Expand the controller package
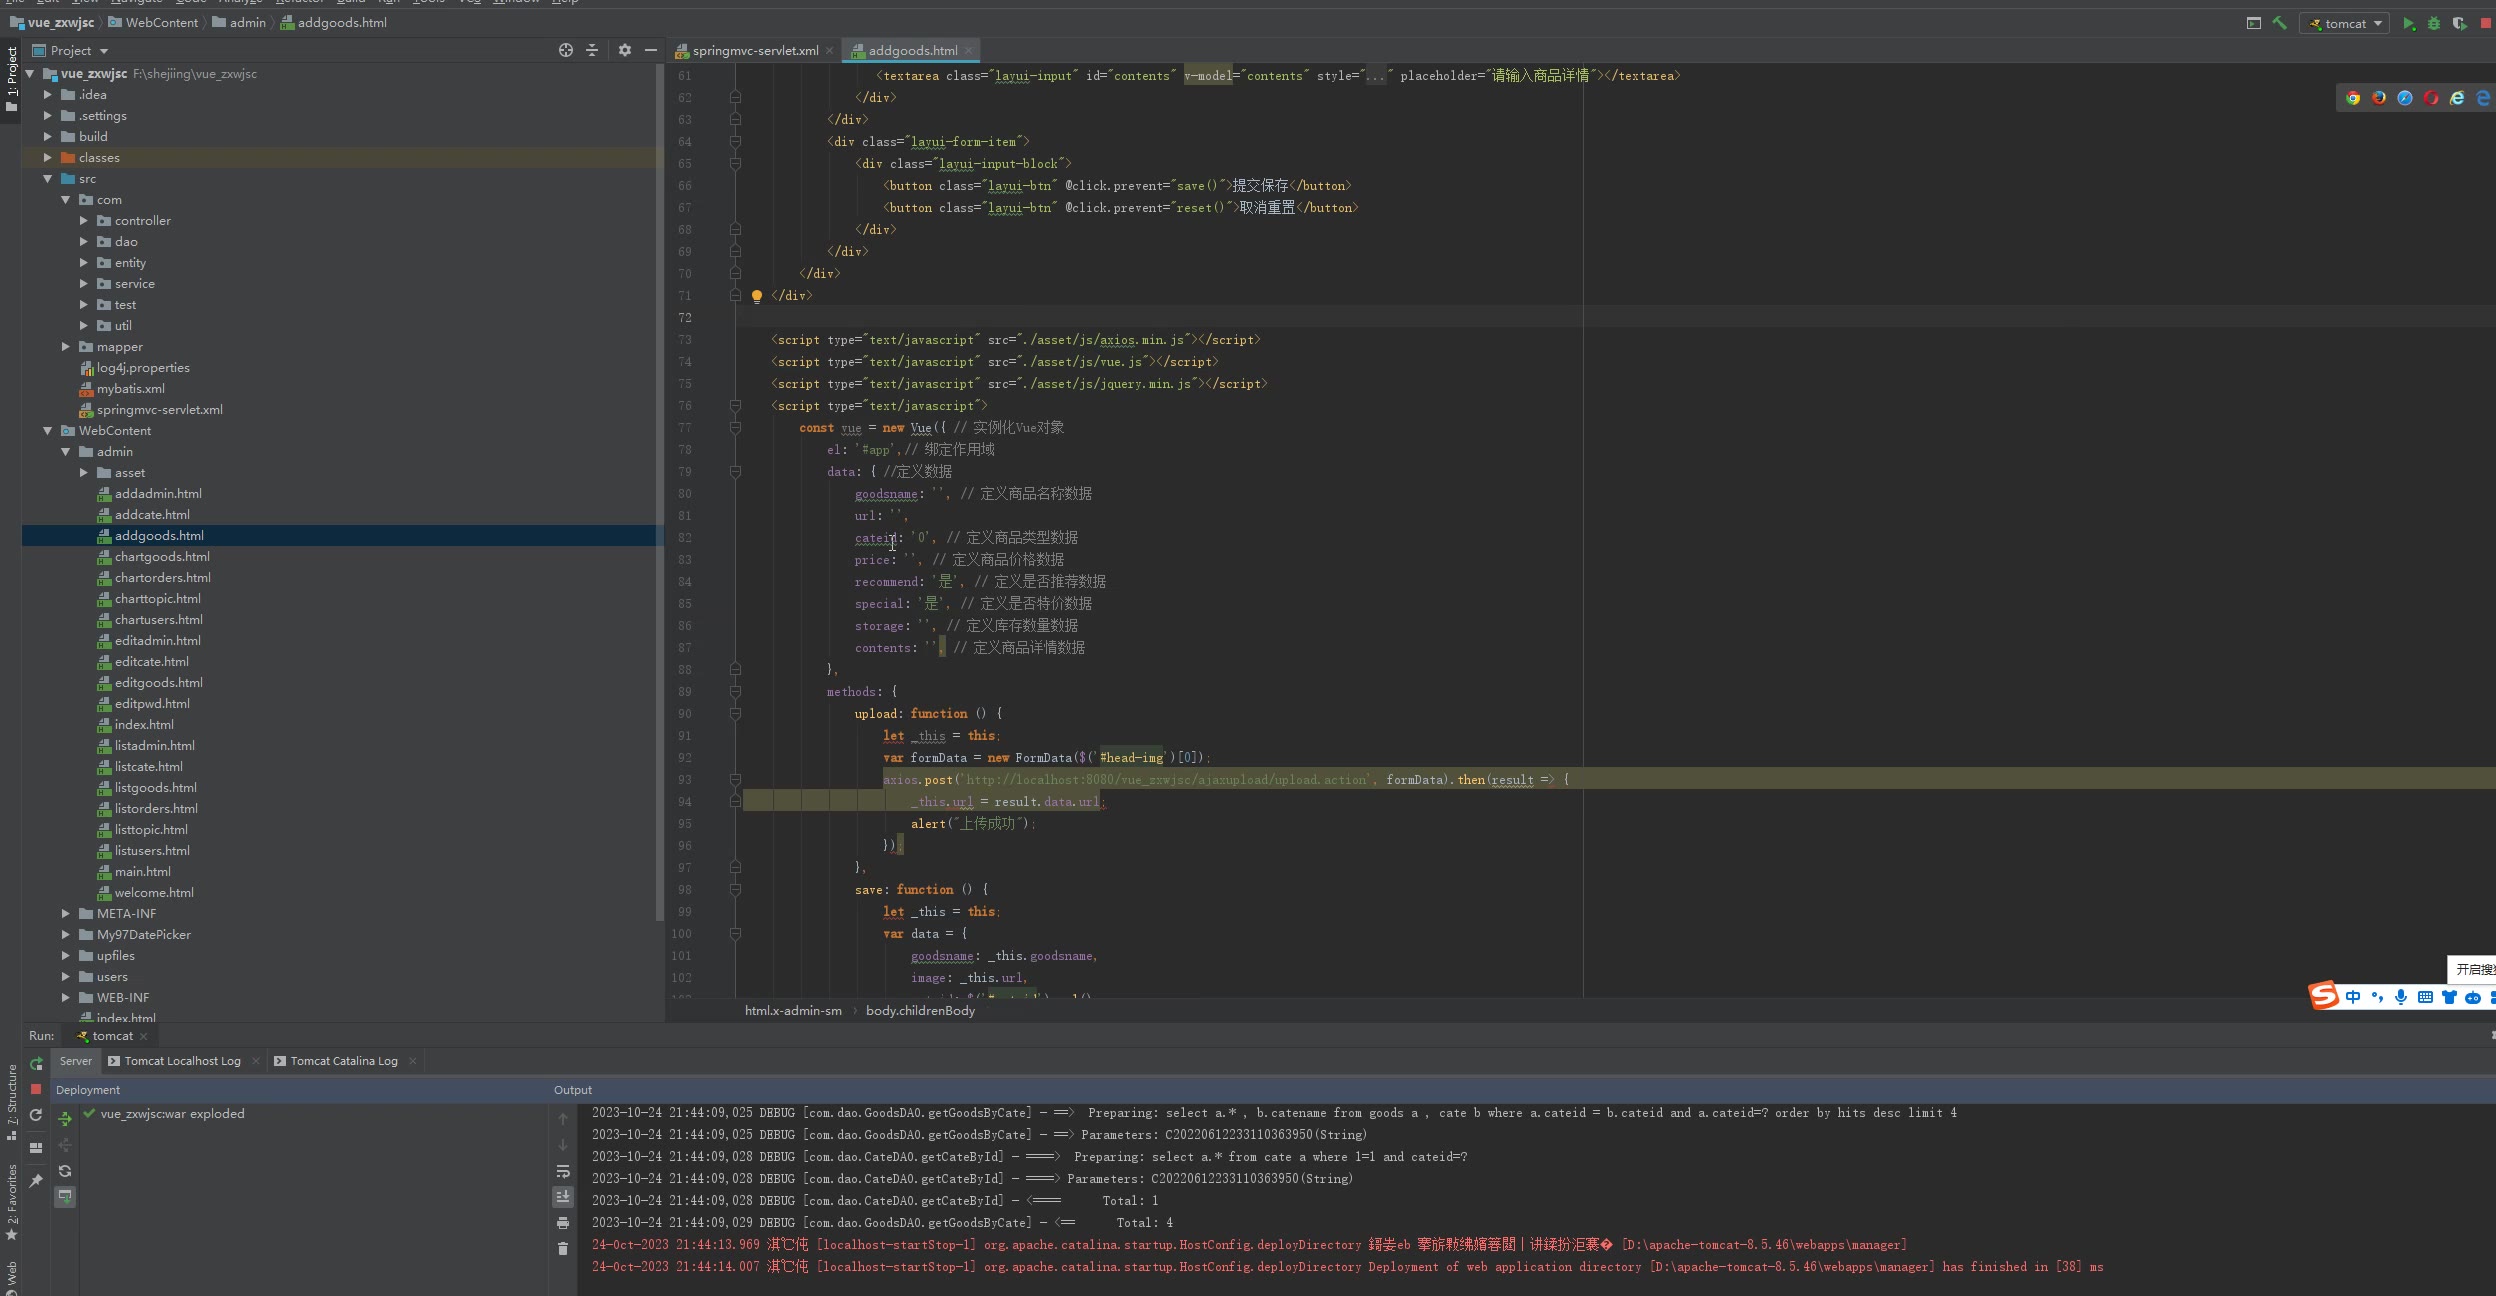 (83, 221)
